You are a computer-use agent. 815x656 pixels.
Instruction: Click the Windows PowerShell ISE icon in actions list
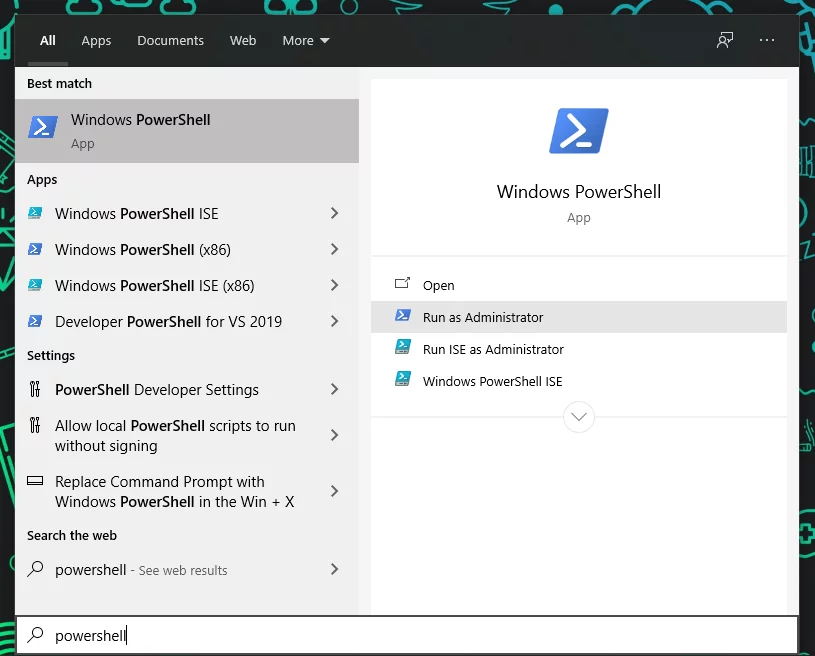[x=403, y=379]
